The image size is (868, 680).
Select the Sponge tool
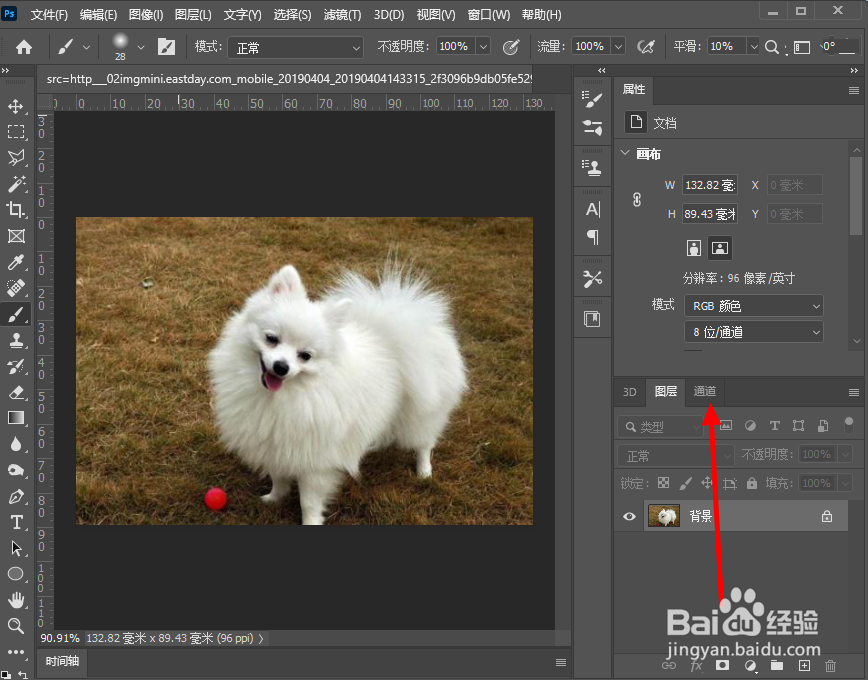point(16,470)
